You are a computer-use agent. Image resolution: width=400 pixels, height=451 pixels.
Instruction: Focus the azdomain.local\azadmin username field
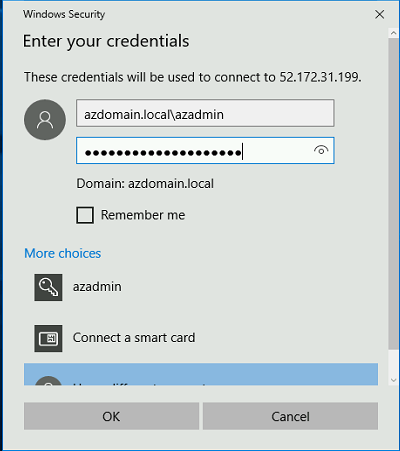[x=205, y=113]
